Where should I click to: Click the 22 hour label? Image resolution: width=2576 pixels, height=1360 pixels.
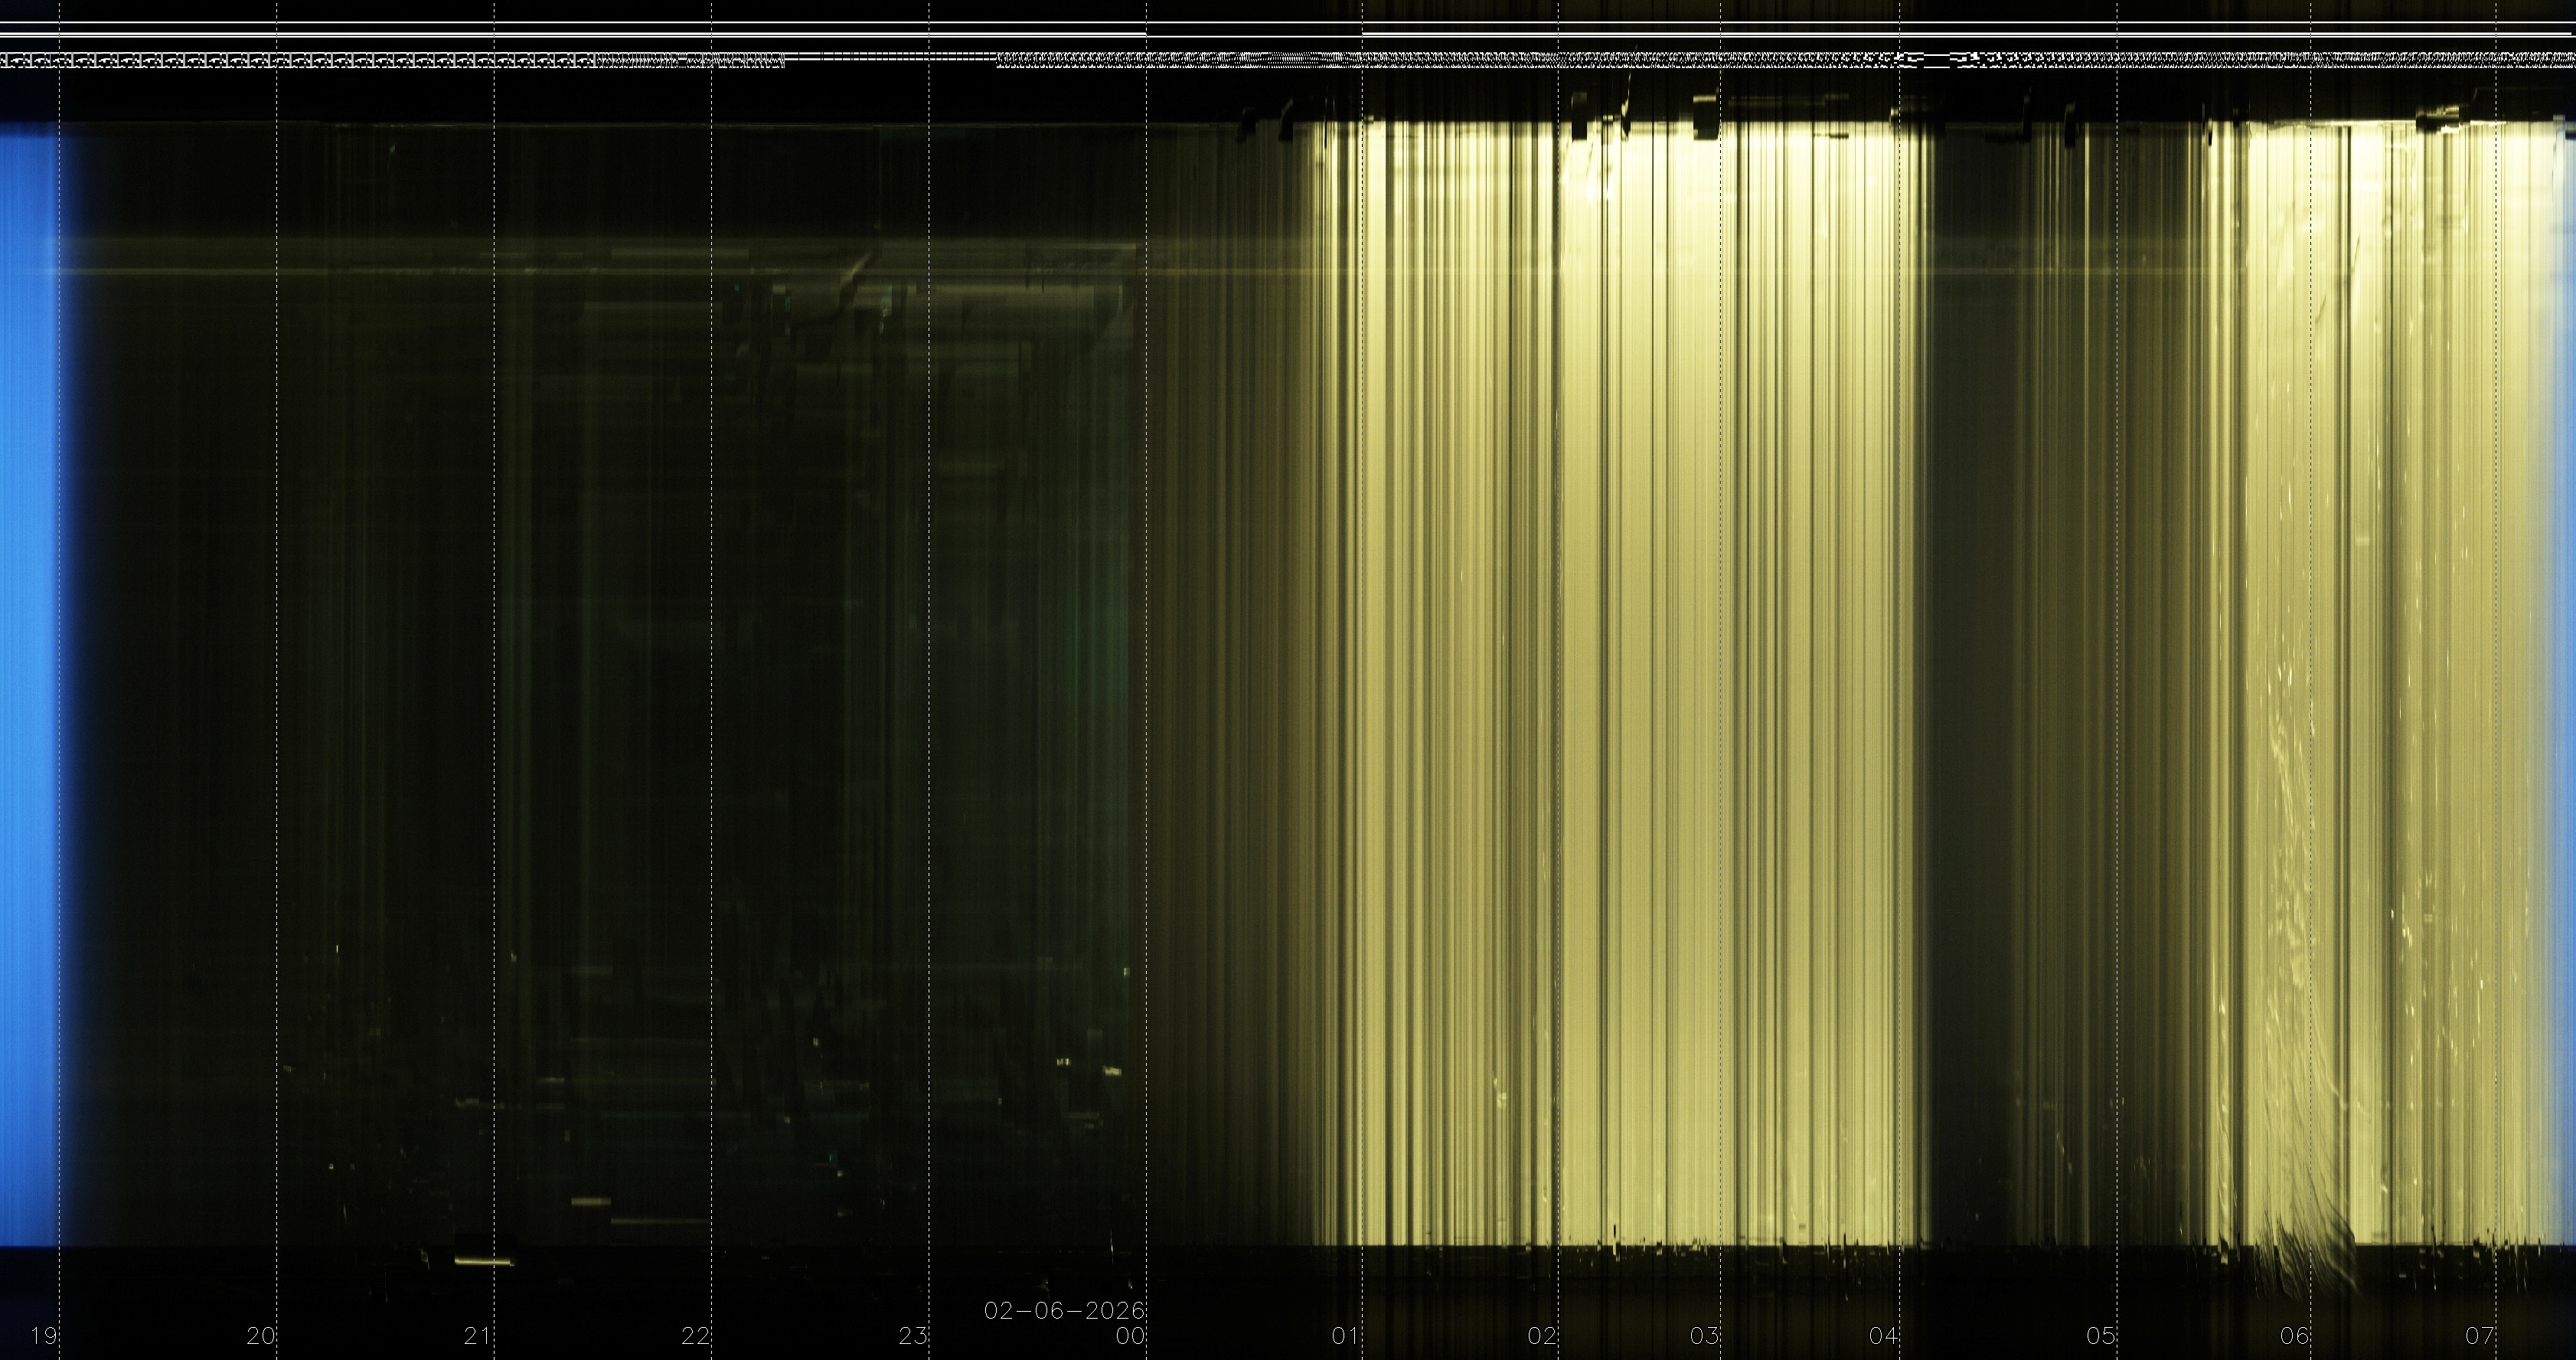pyautogui.click(x=696, y=1335)
